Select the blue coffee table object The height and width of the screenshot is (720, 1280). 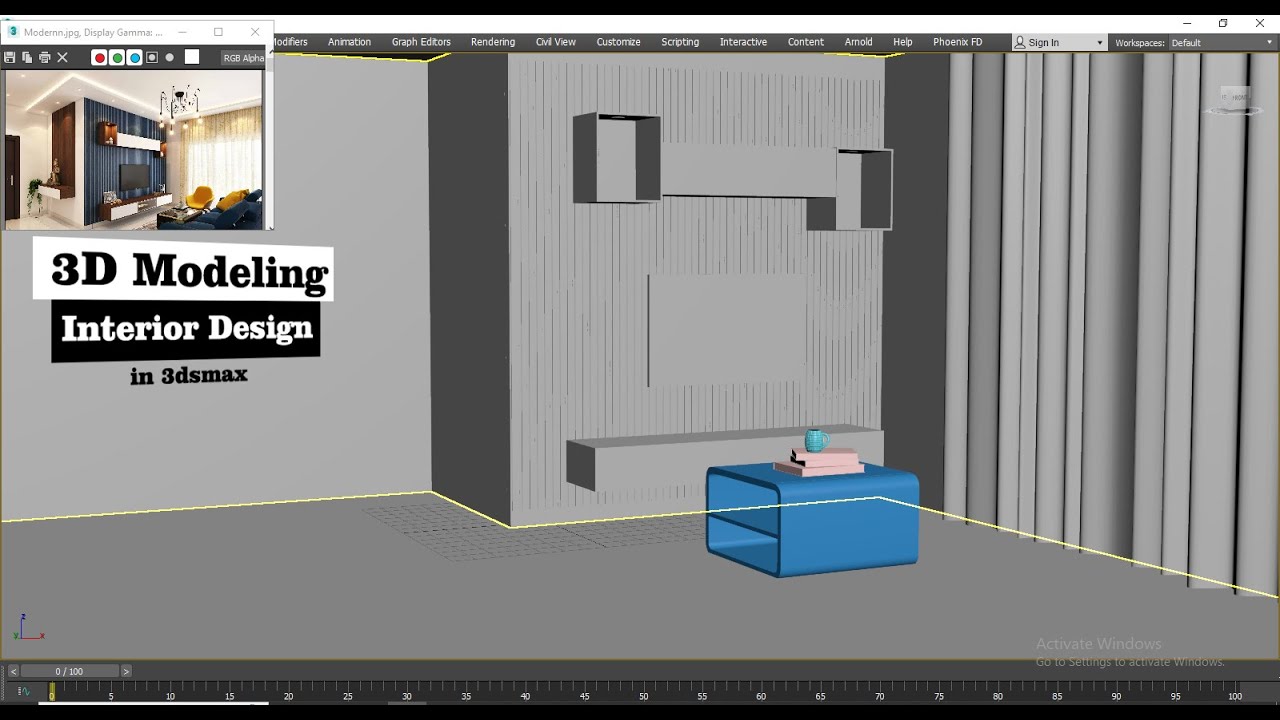(812, 520)
